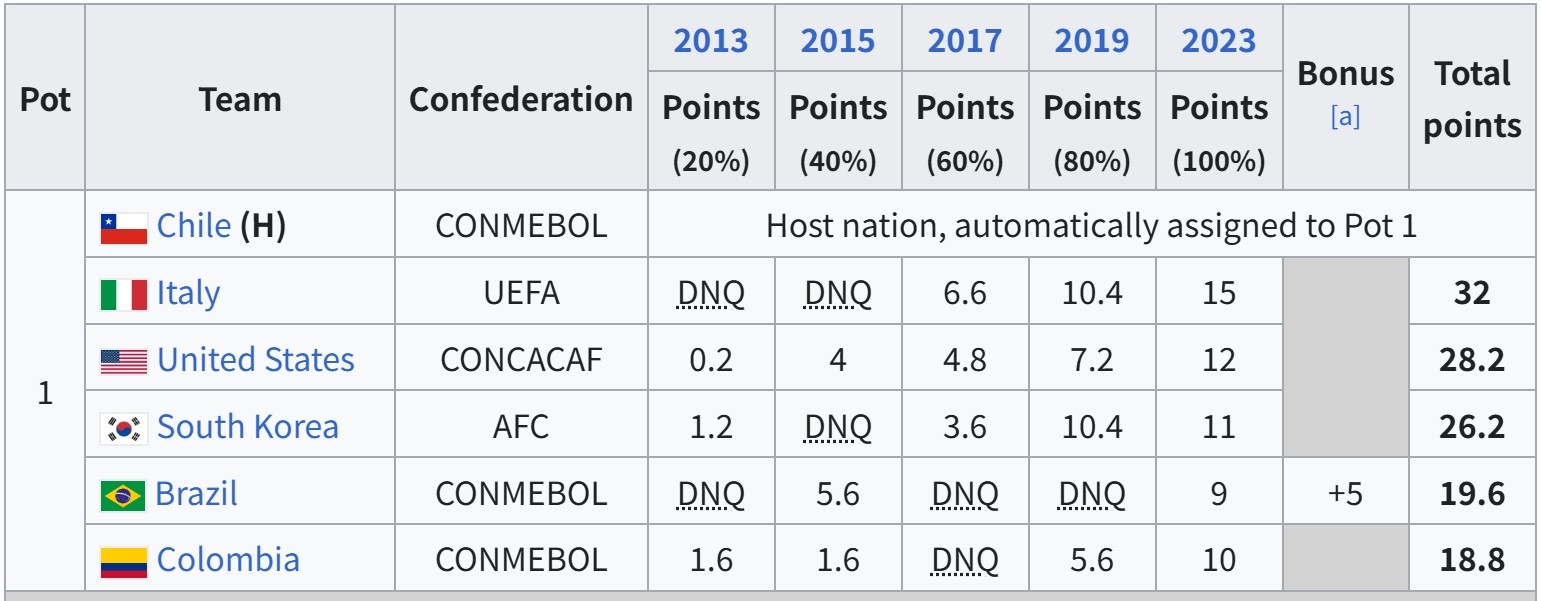Screen dimensions: 1541x601
Task: Click Italy's 2013 DNQ abbreviation
Action: coord(710,293)
